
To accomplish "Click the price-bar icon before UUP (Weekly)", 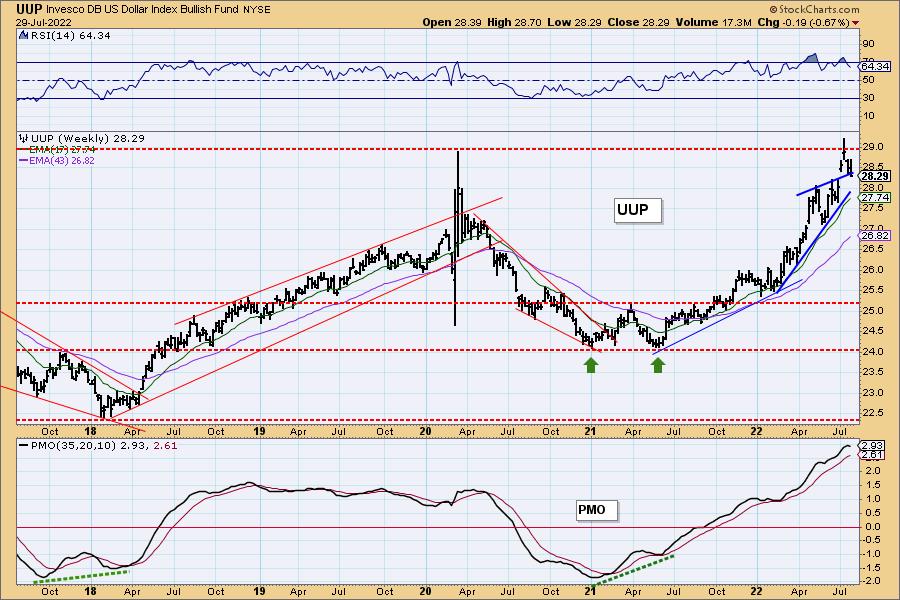I will (x=24, y=138).
